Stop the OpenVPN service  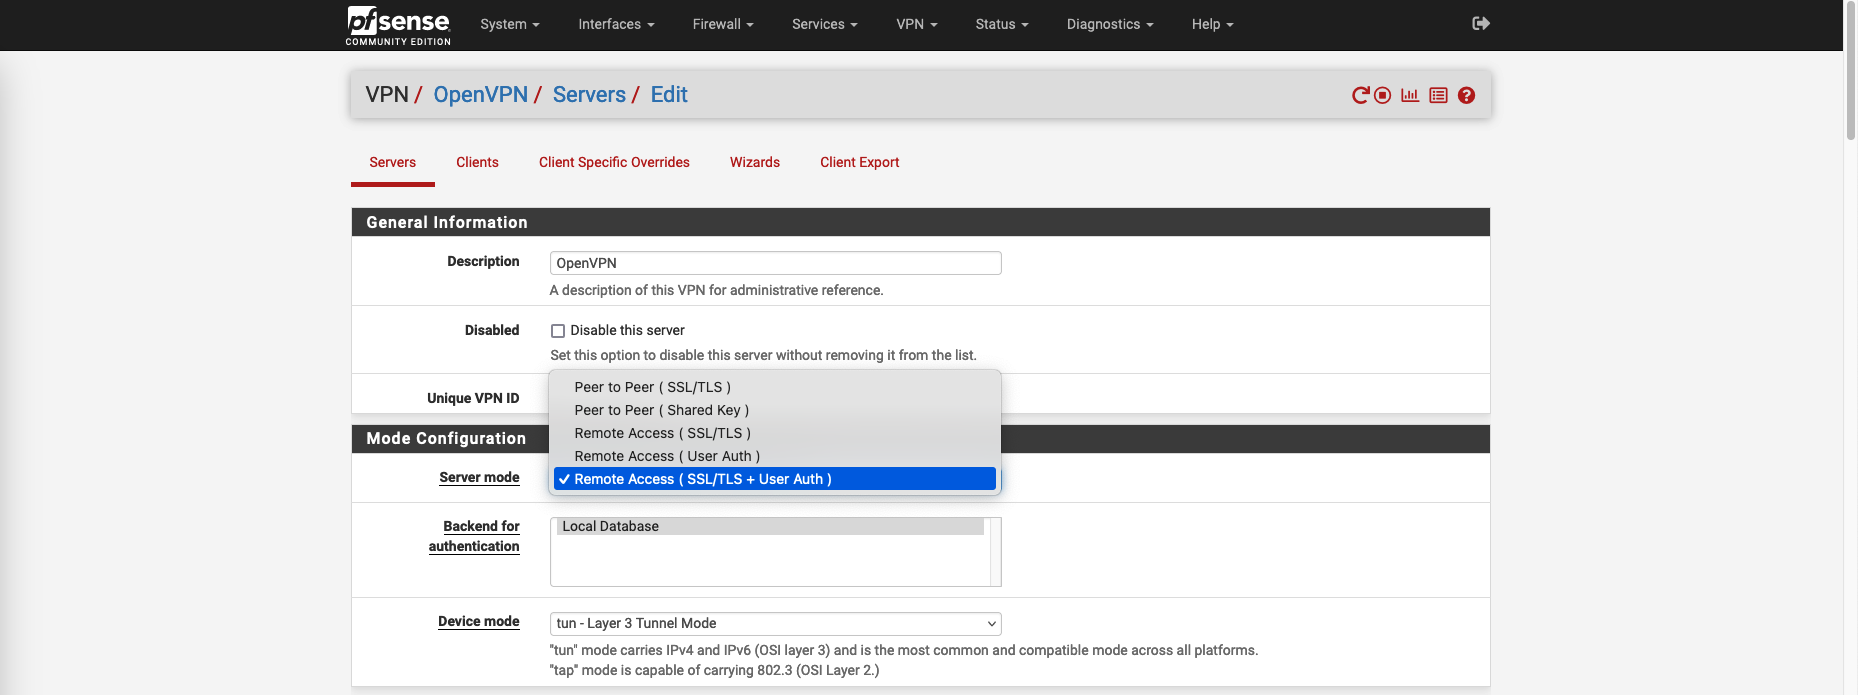point(1383,95)
